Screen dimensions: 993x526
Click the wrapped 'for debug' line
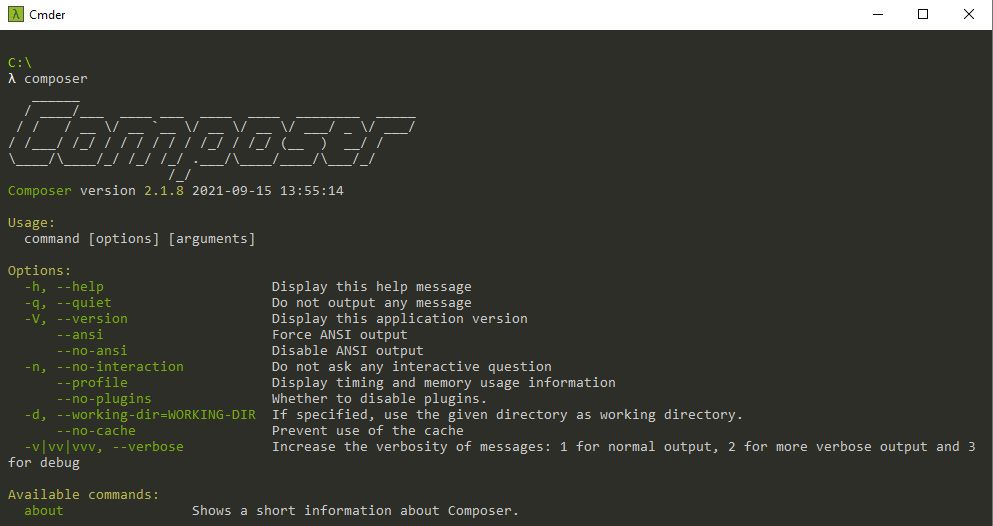[x=44, y=463]
